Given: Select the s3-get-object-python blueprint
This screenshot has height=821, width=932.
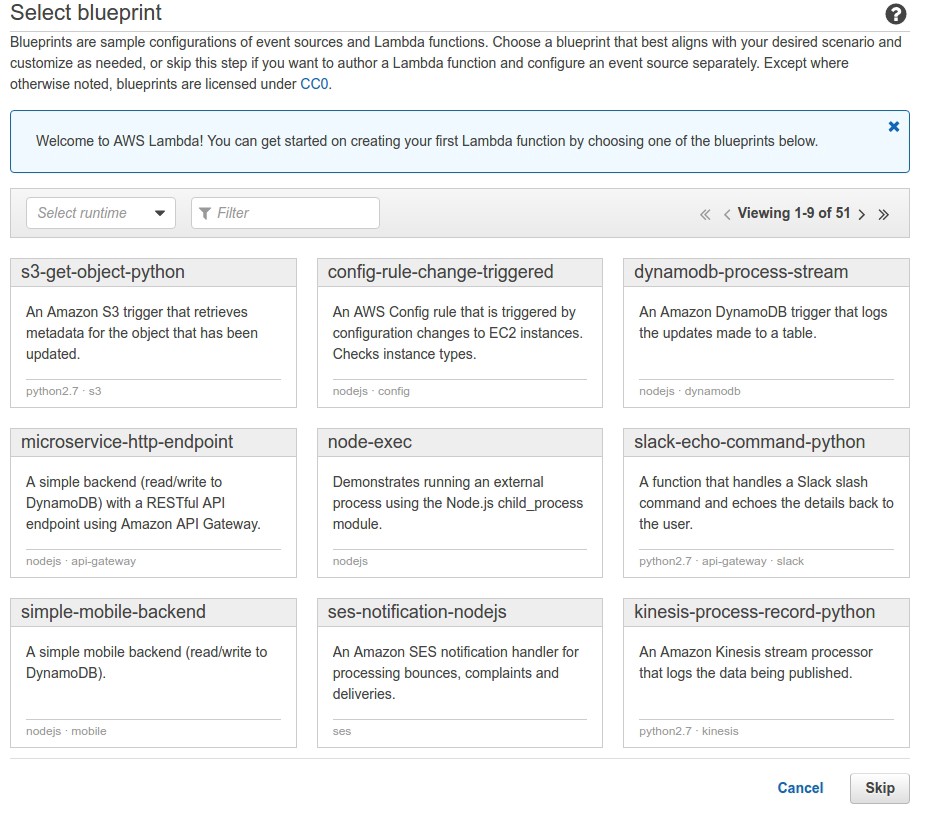Looking at the screenshot, I should coord(103,272).
